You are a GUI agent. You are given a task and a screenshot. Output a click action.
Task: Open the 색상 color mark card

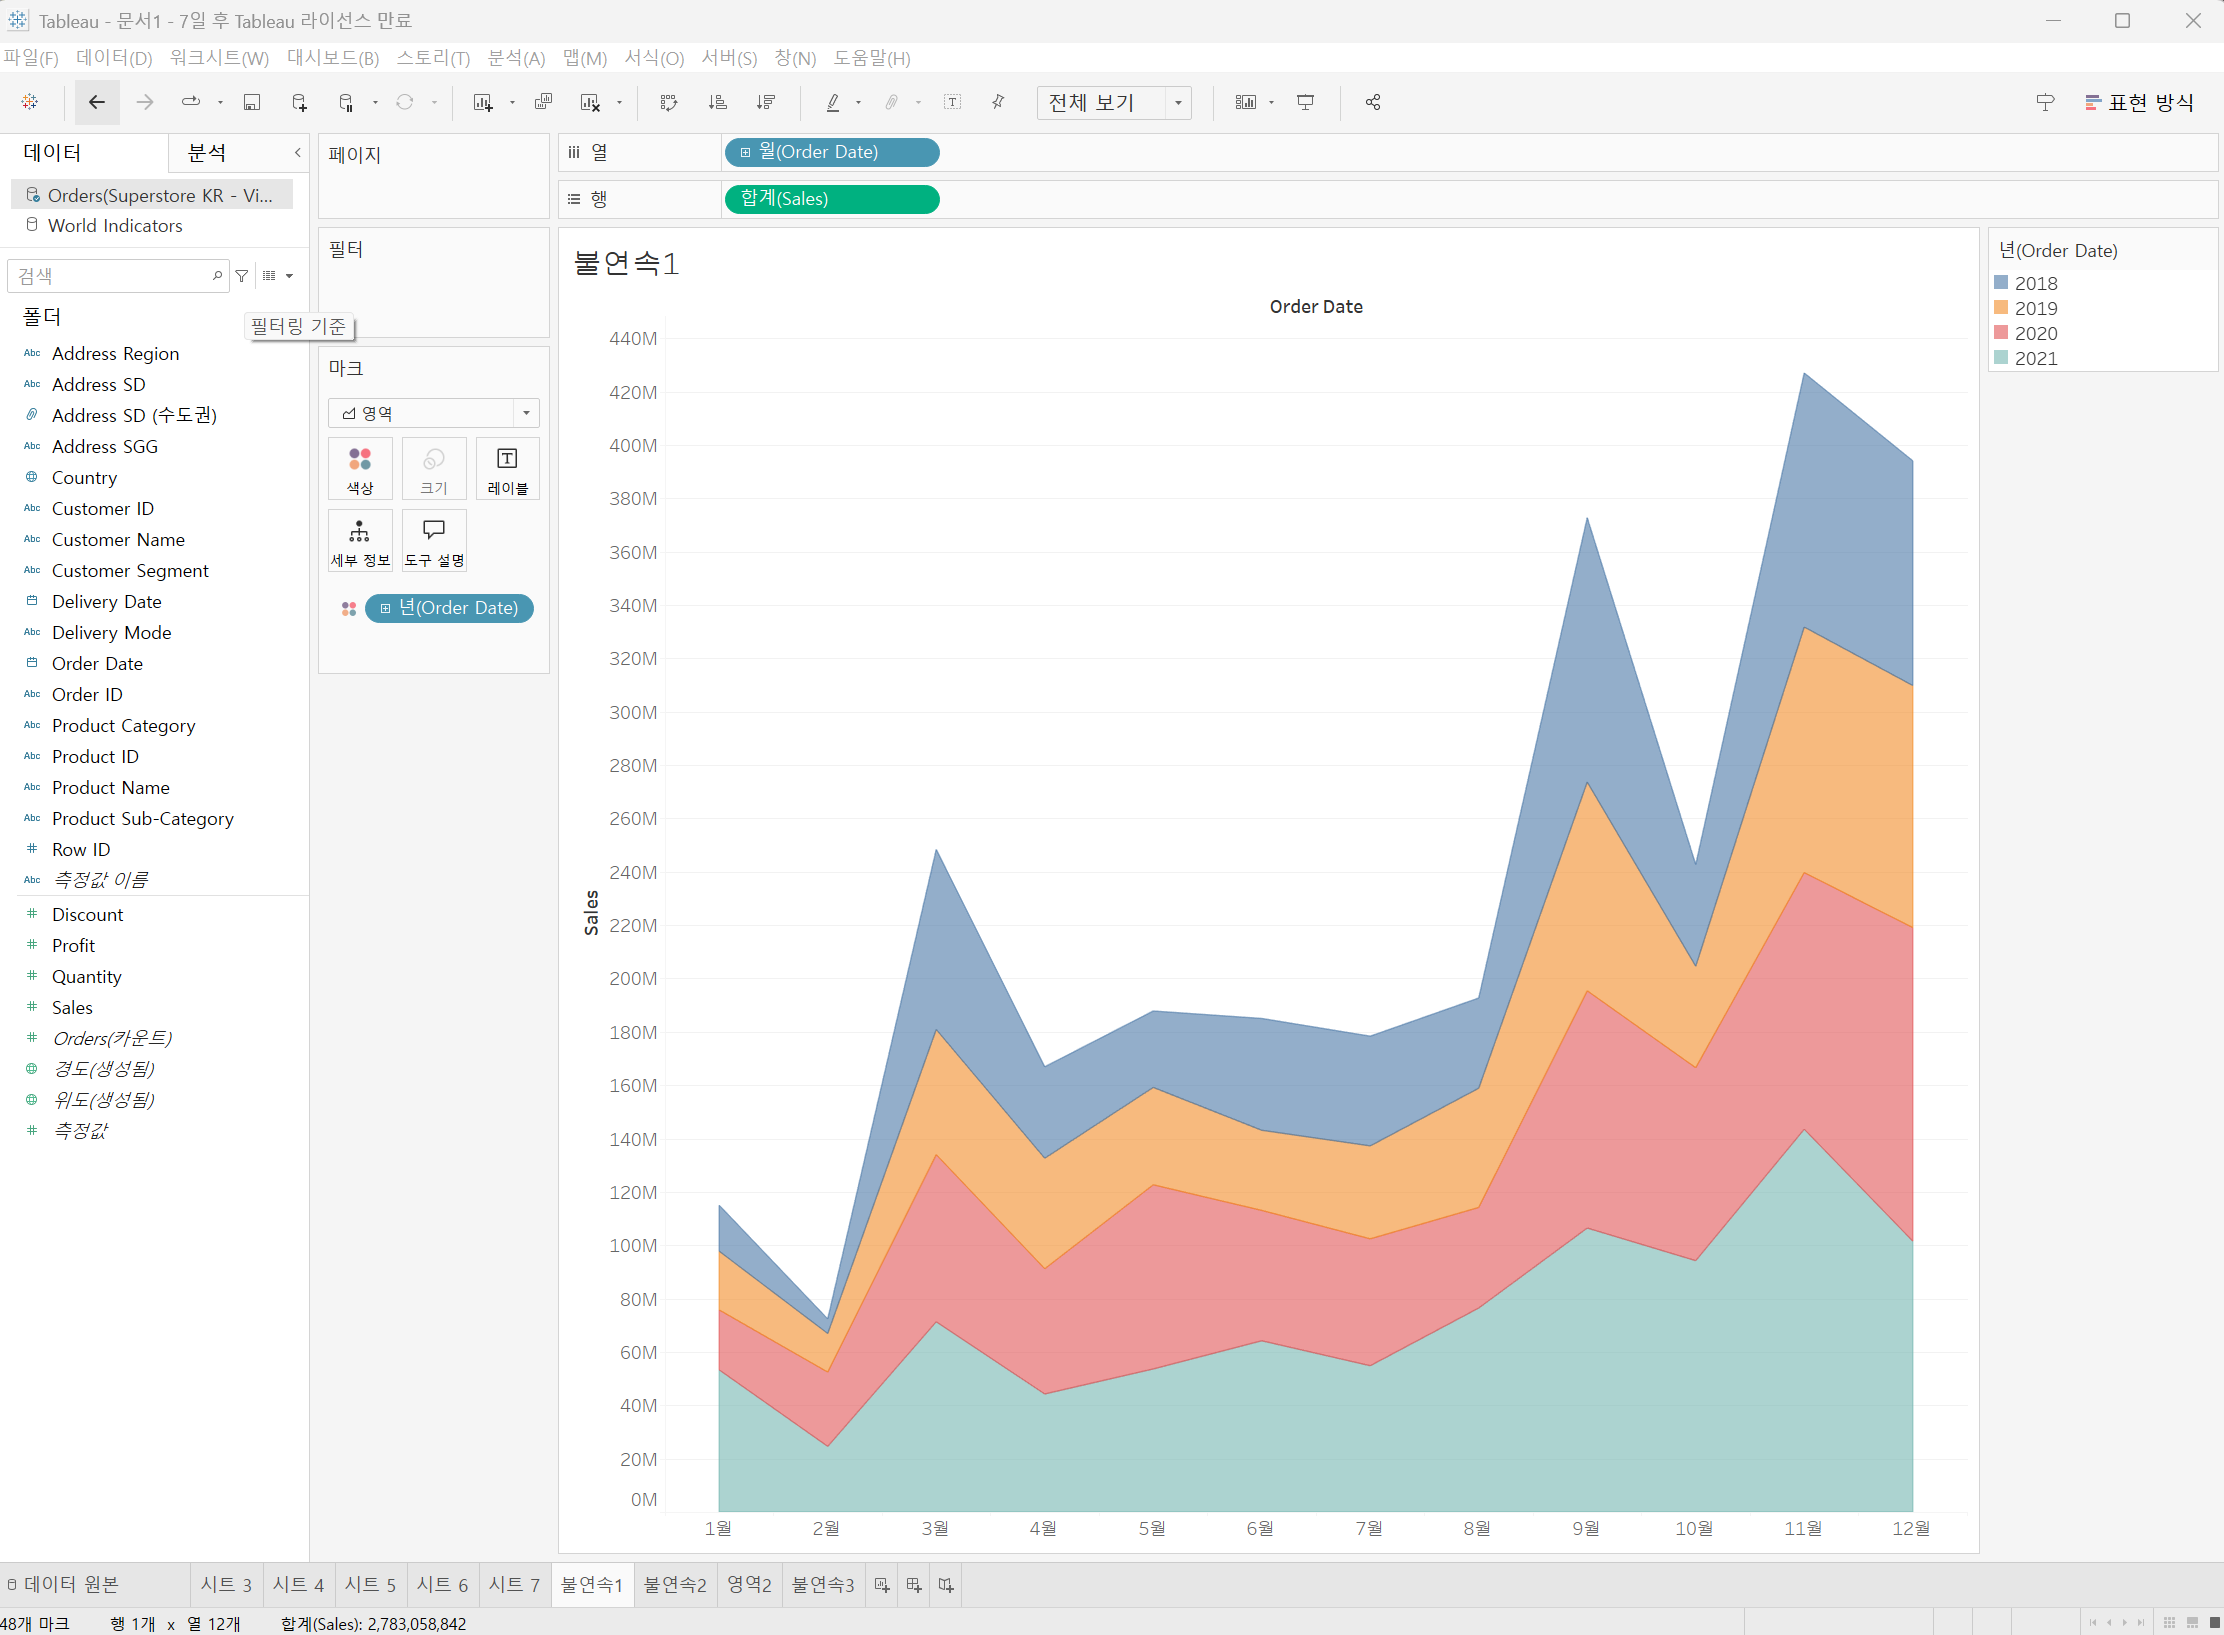(x=360, y=469)
